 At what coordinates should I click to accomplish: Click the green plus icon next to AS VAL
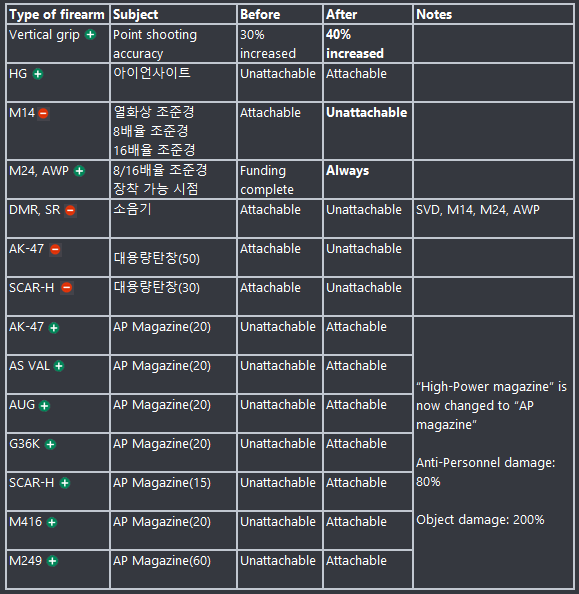coord(59,366)
